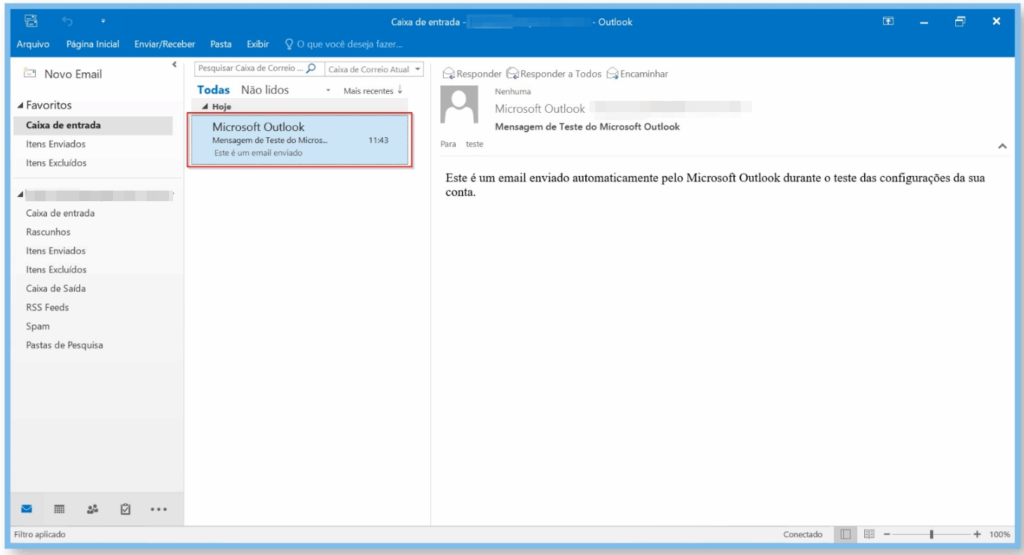Open the Mail view icon

[x=27, y=508]
